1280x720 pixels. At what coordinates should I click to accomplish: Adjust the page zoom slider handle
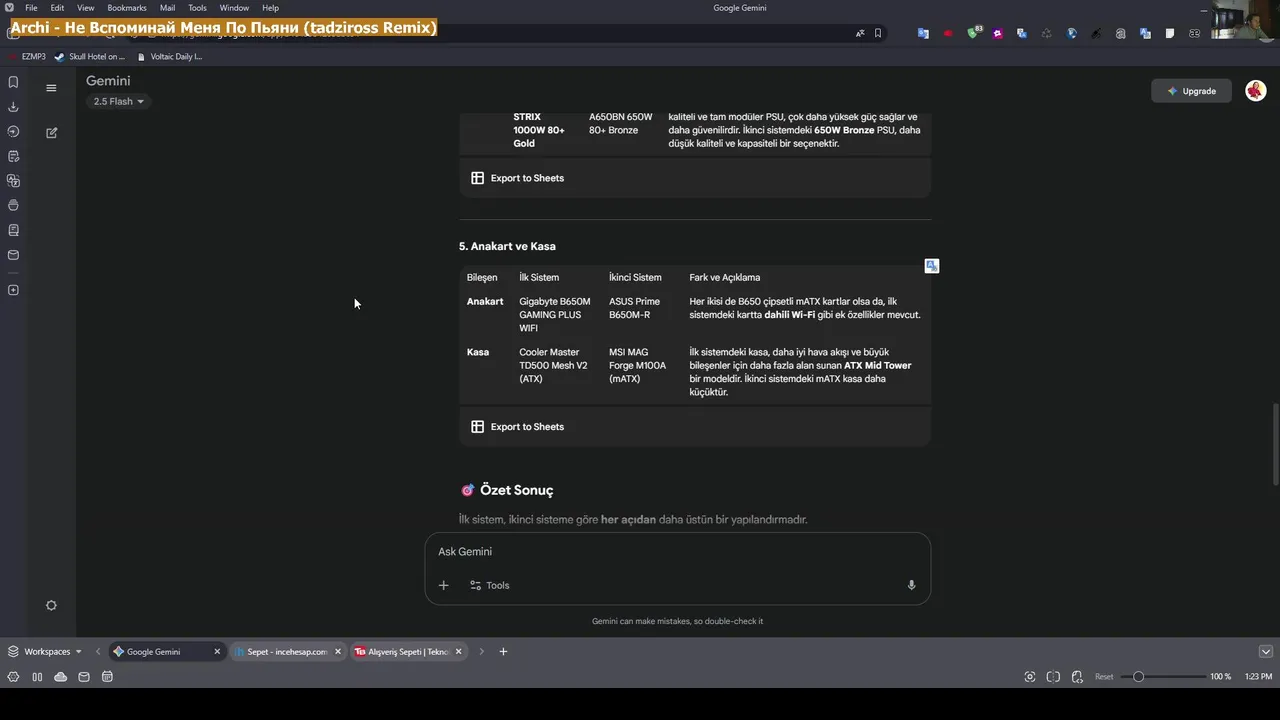coord(1138,677)
